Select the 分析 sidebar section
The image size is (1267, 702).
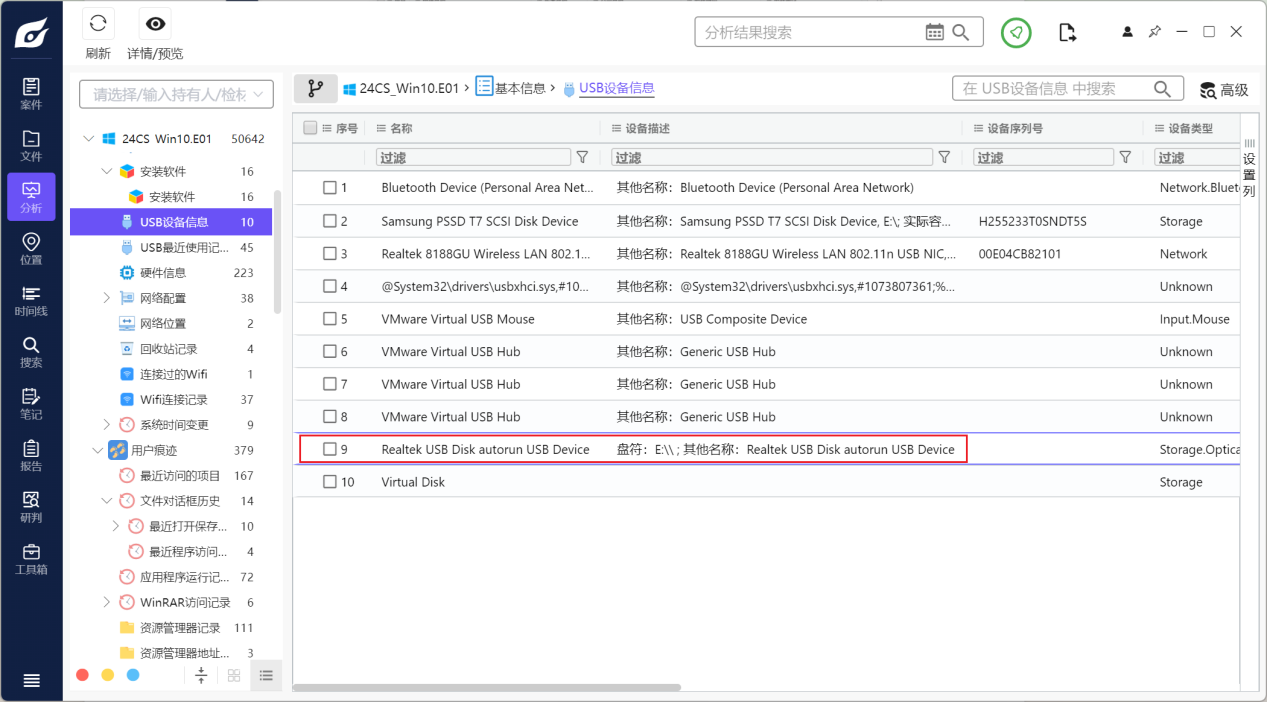(x=31, y=197)
